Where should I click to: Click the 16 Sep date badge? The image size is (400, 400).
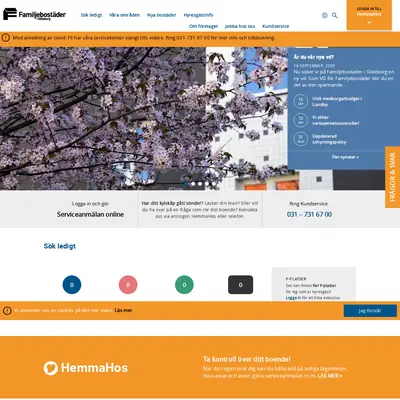click(x=301, y=101)
